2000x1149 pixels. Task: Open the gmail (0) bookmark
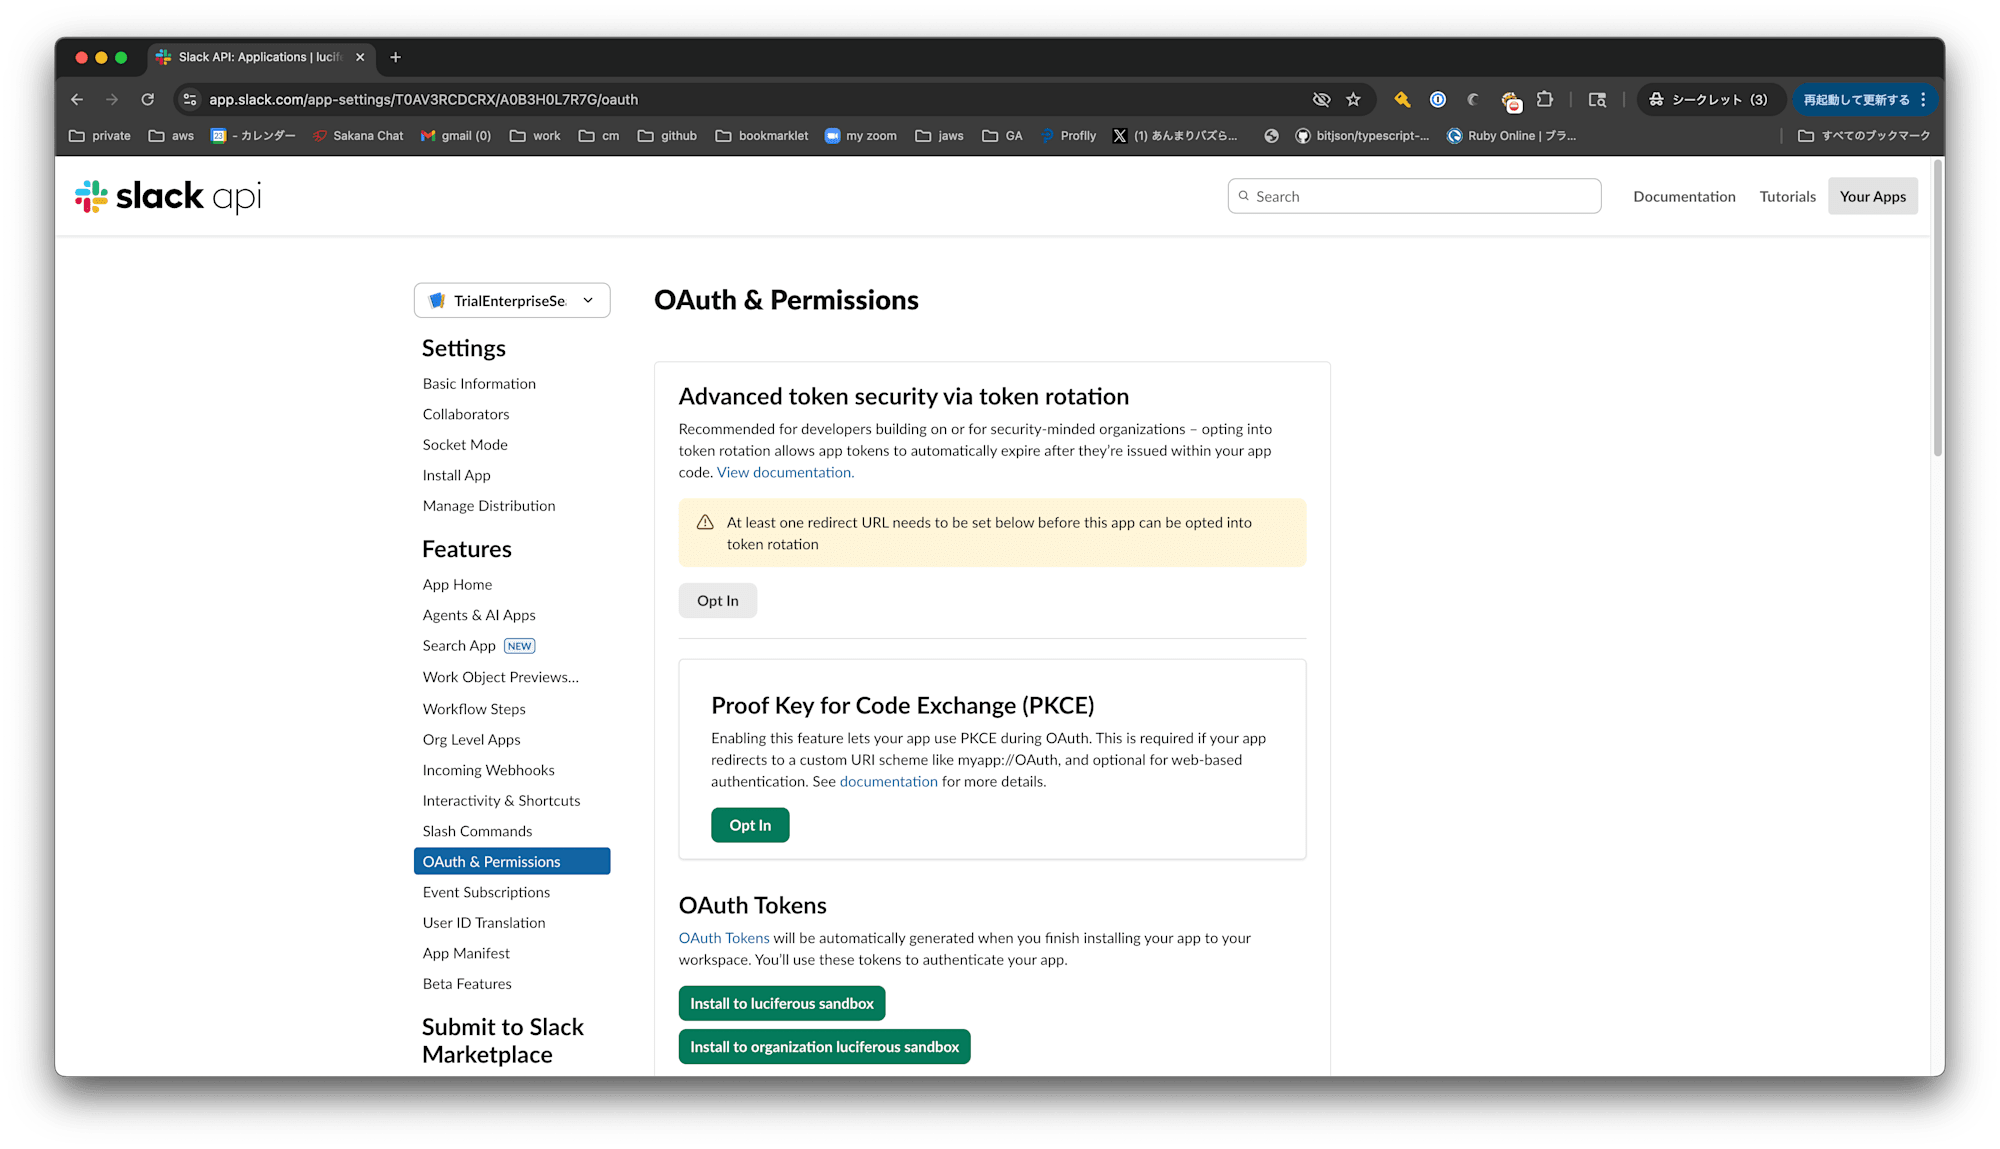pos(456,136)
